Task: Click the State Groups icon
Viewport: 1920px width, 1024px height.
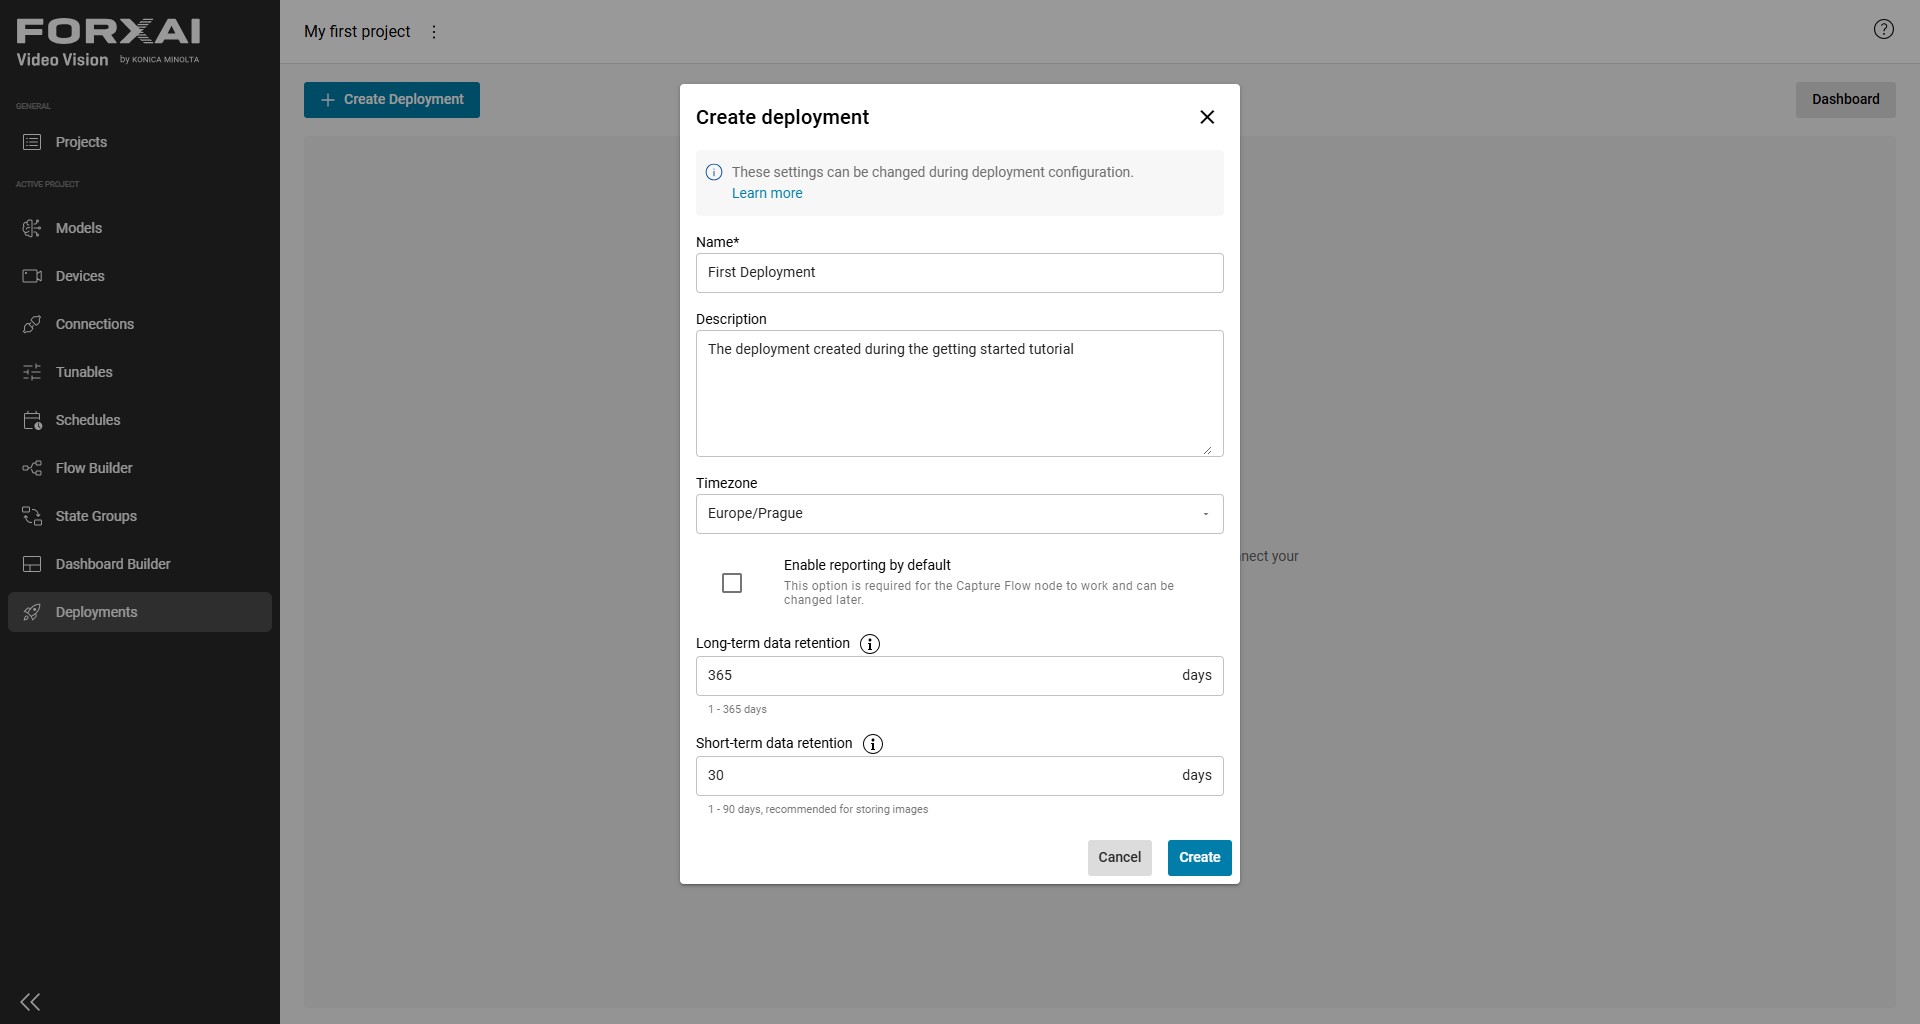Action: click(32, 516)
